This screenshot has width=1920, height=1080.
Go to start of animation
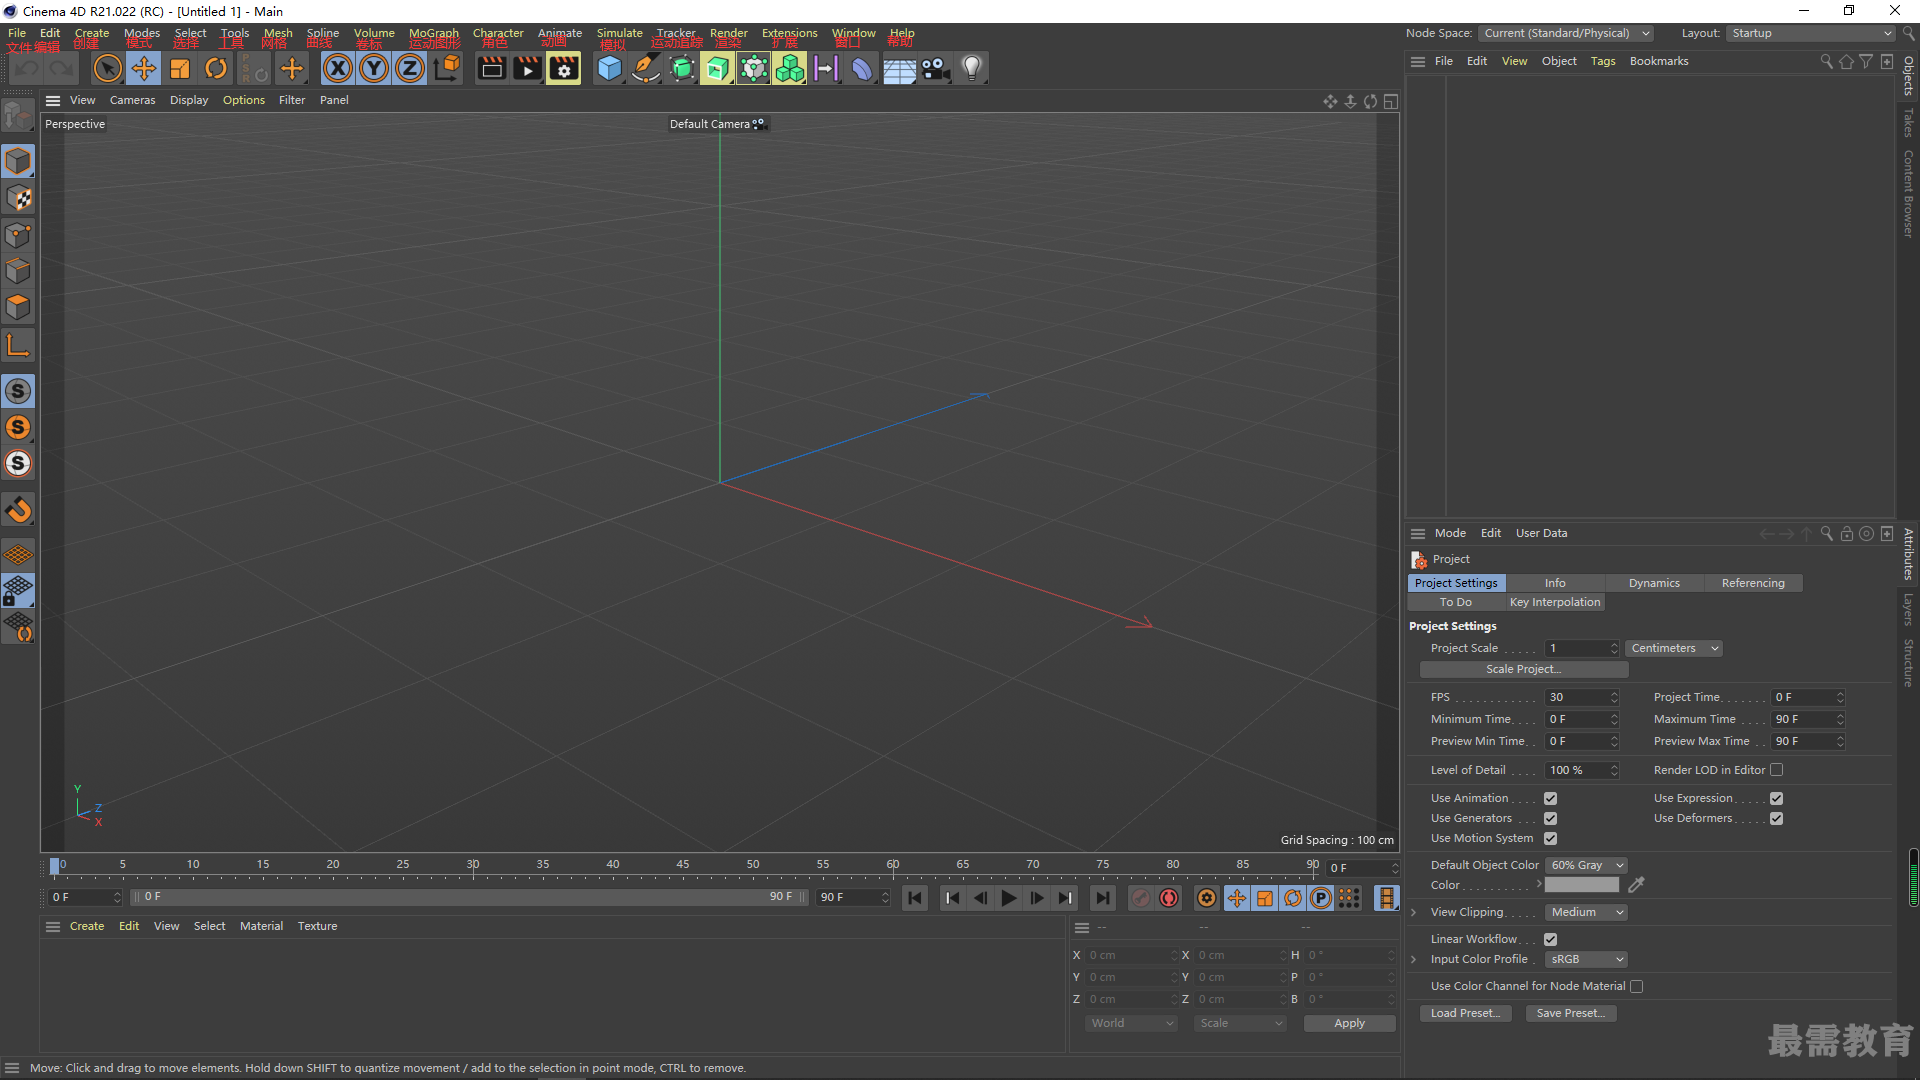(915, 898)
